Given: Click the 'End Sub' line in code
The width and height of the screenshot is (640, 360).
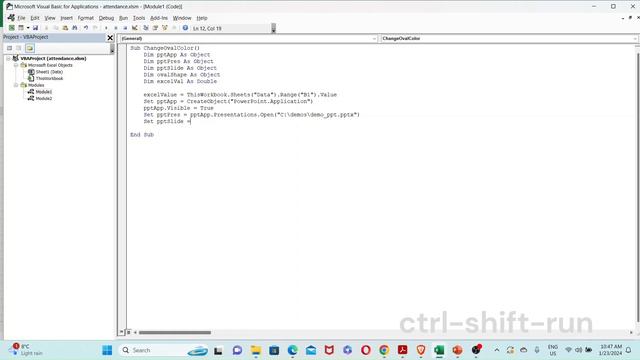Looking at the screenshot, I should 142,135.
